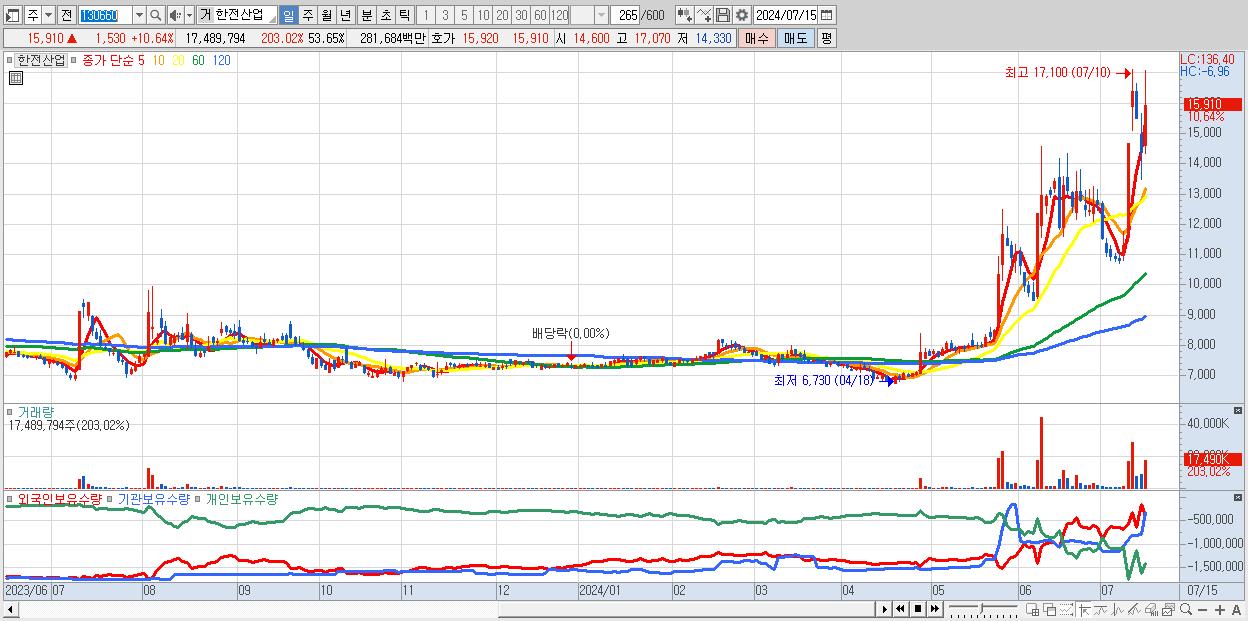Expand the 주 market type dropdown arrow
This screenshot has height=621, width=1248.
point(48,15)
